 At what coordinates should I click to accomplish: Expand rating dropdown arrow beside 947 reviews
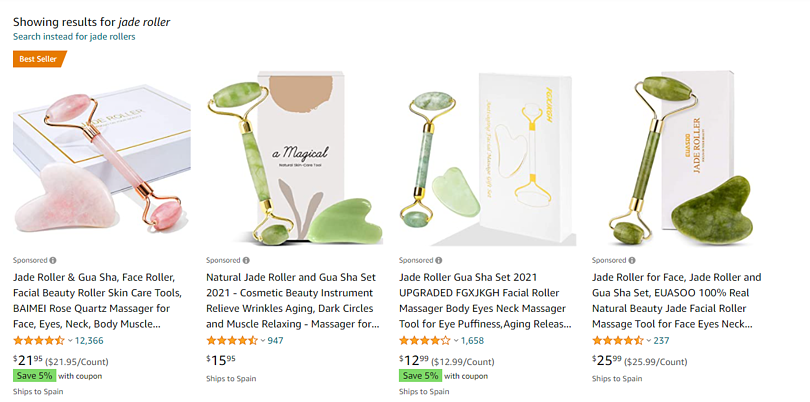263,341
